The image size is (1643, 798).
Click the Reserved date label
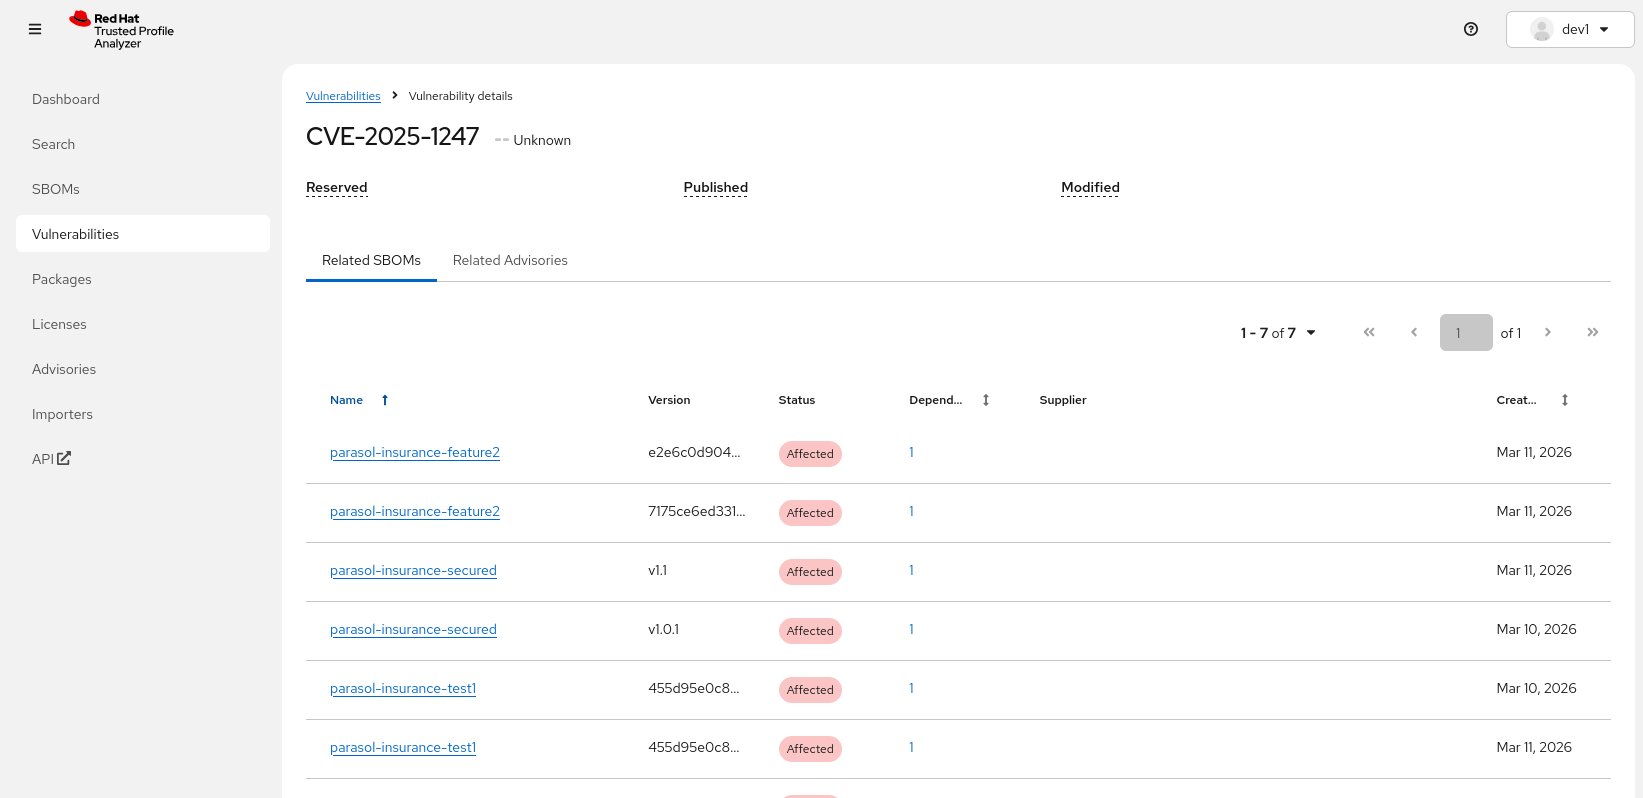337,188
